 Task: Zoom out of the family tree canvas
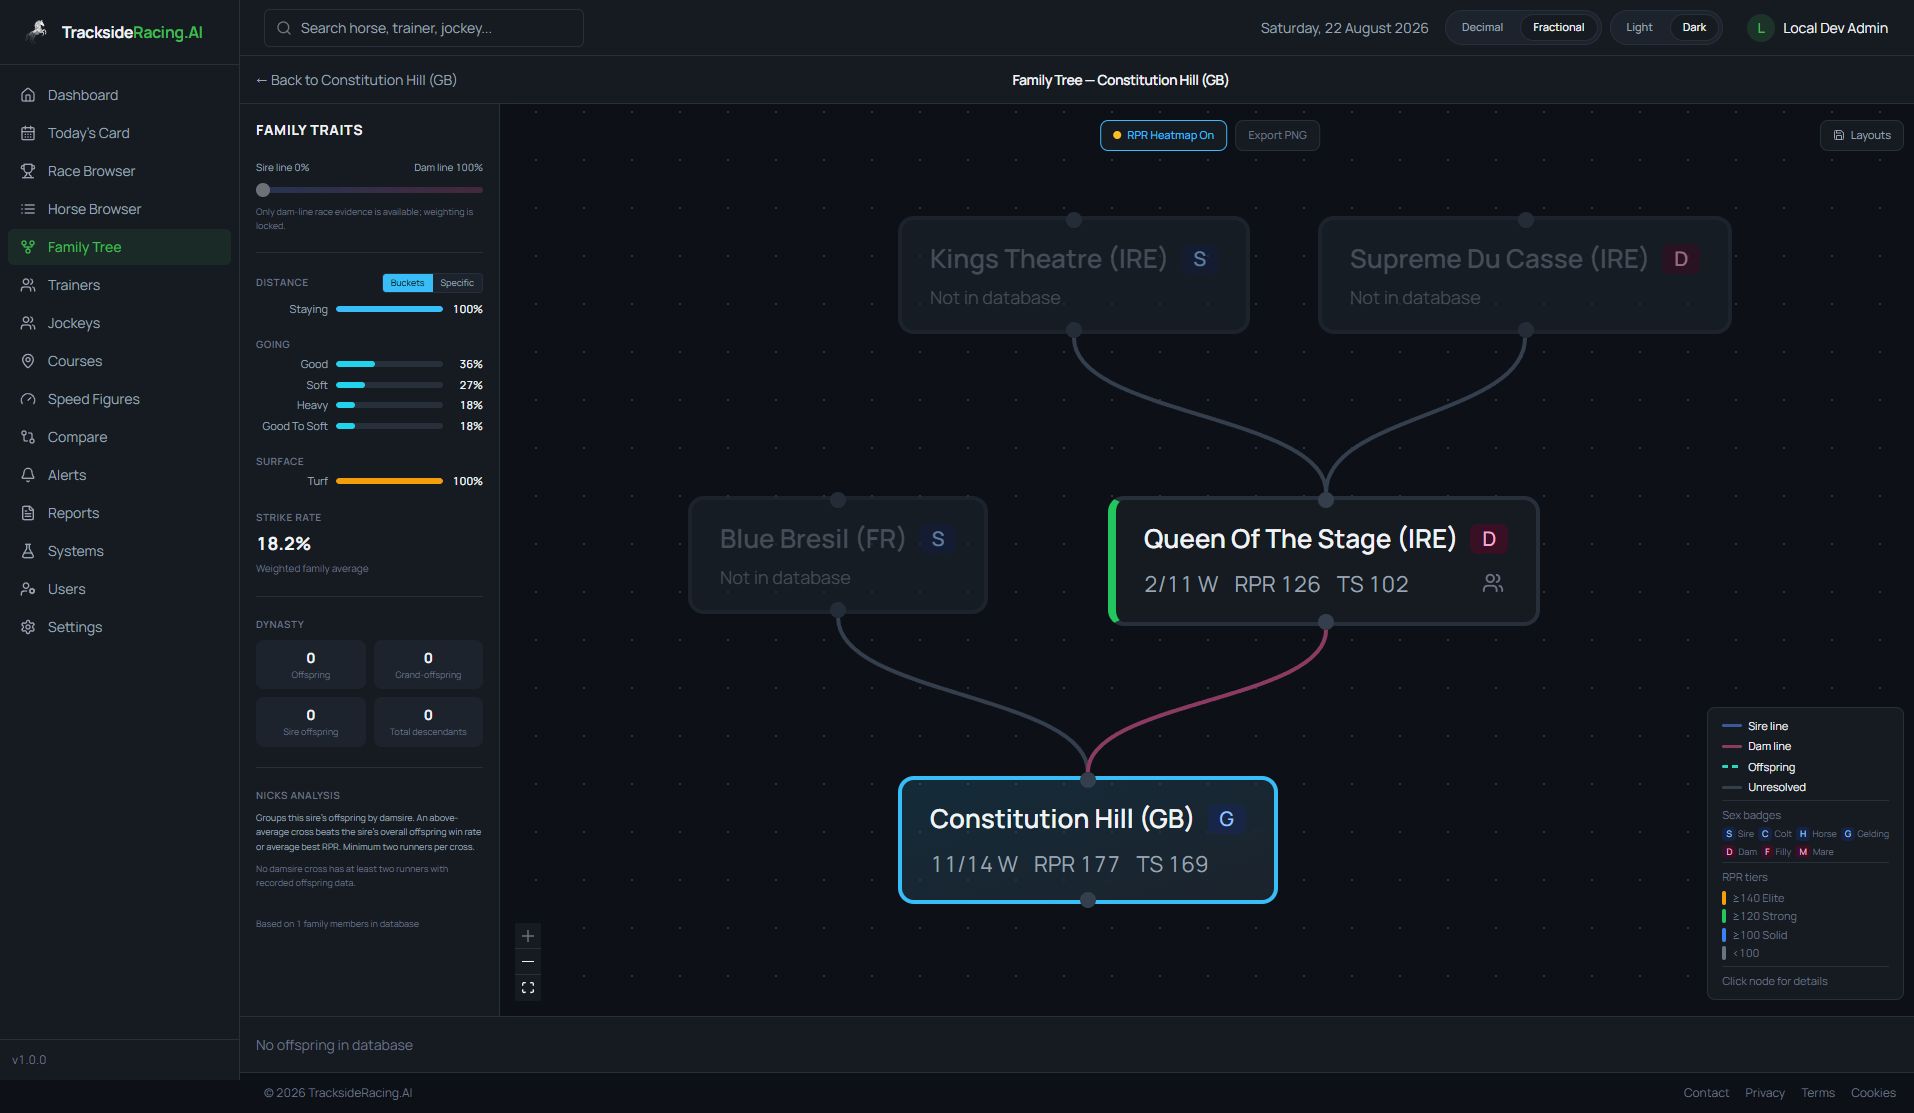[x=528, y=962]
